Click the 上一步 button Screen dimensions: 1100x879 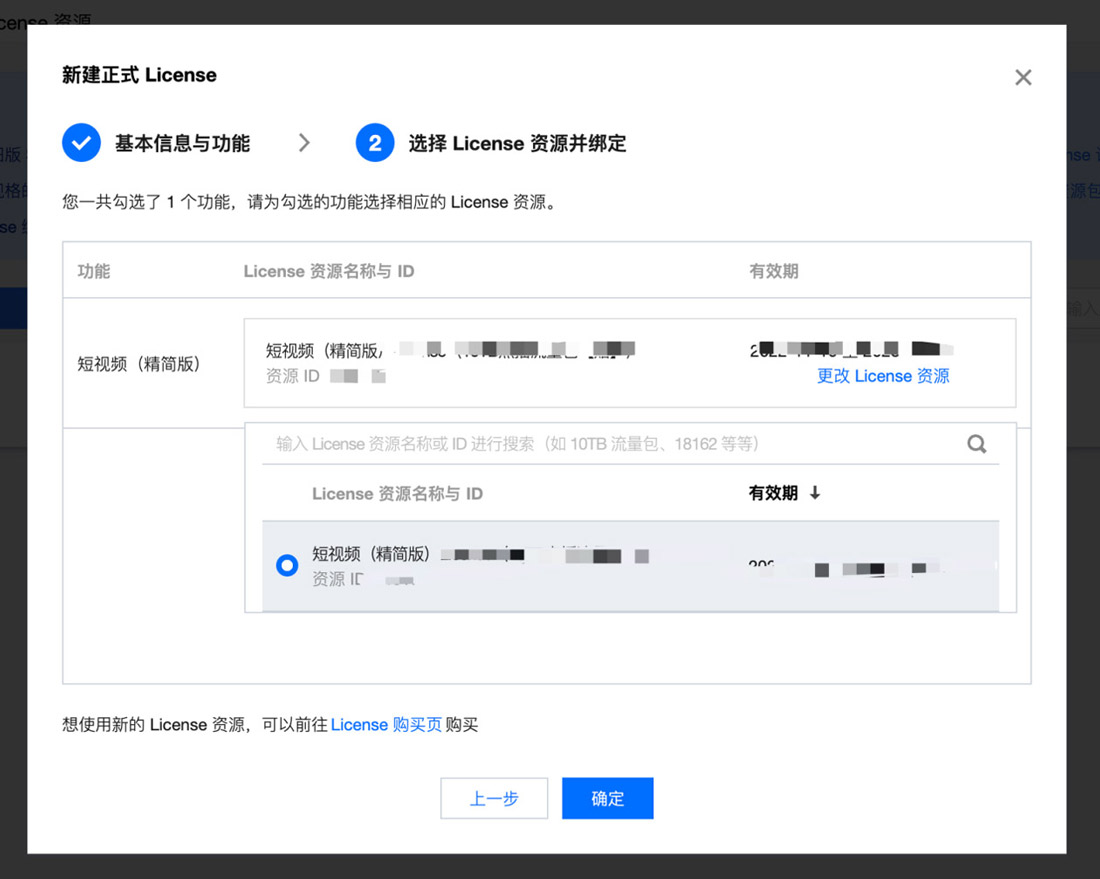click(x=494, y=798)
